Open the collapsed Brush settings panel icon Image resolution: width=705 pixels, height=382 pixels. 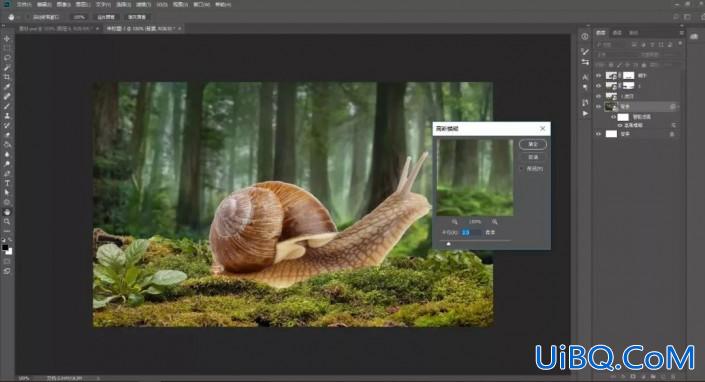pos(585,51)
